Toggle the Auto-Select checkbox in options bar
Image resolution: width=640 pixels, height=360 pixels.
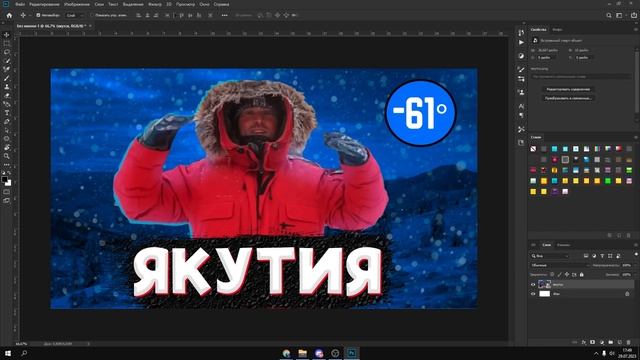pyautogui.click(x=38, y=15)
